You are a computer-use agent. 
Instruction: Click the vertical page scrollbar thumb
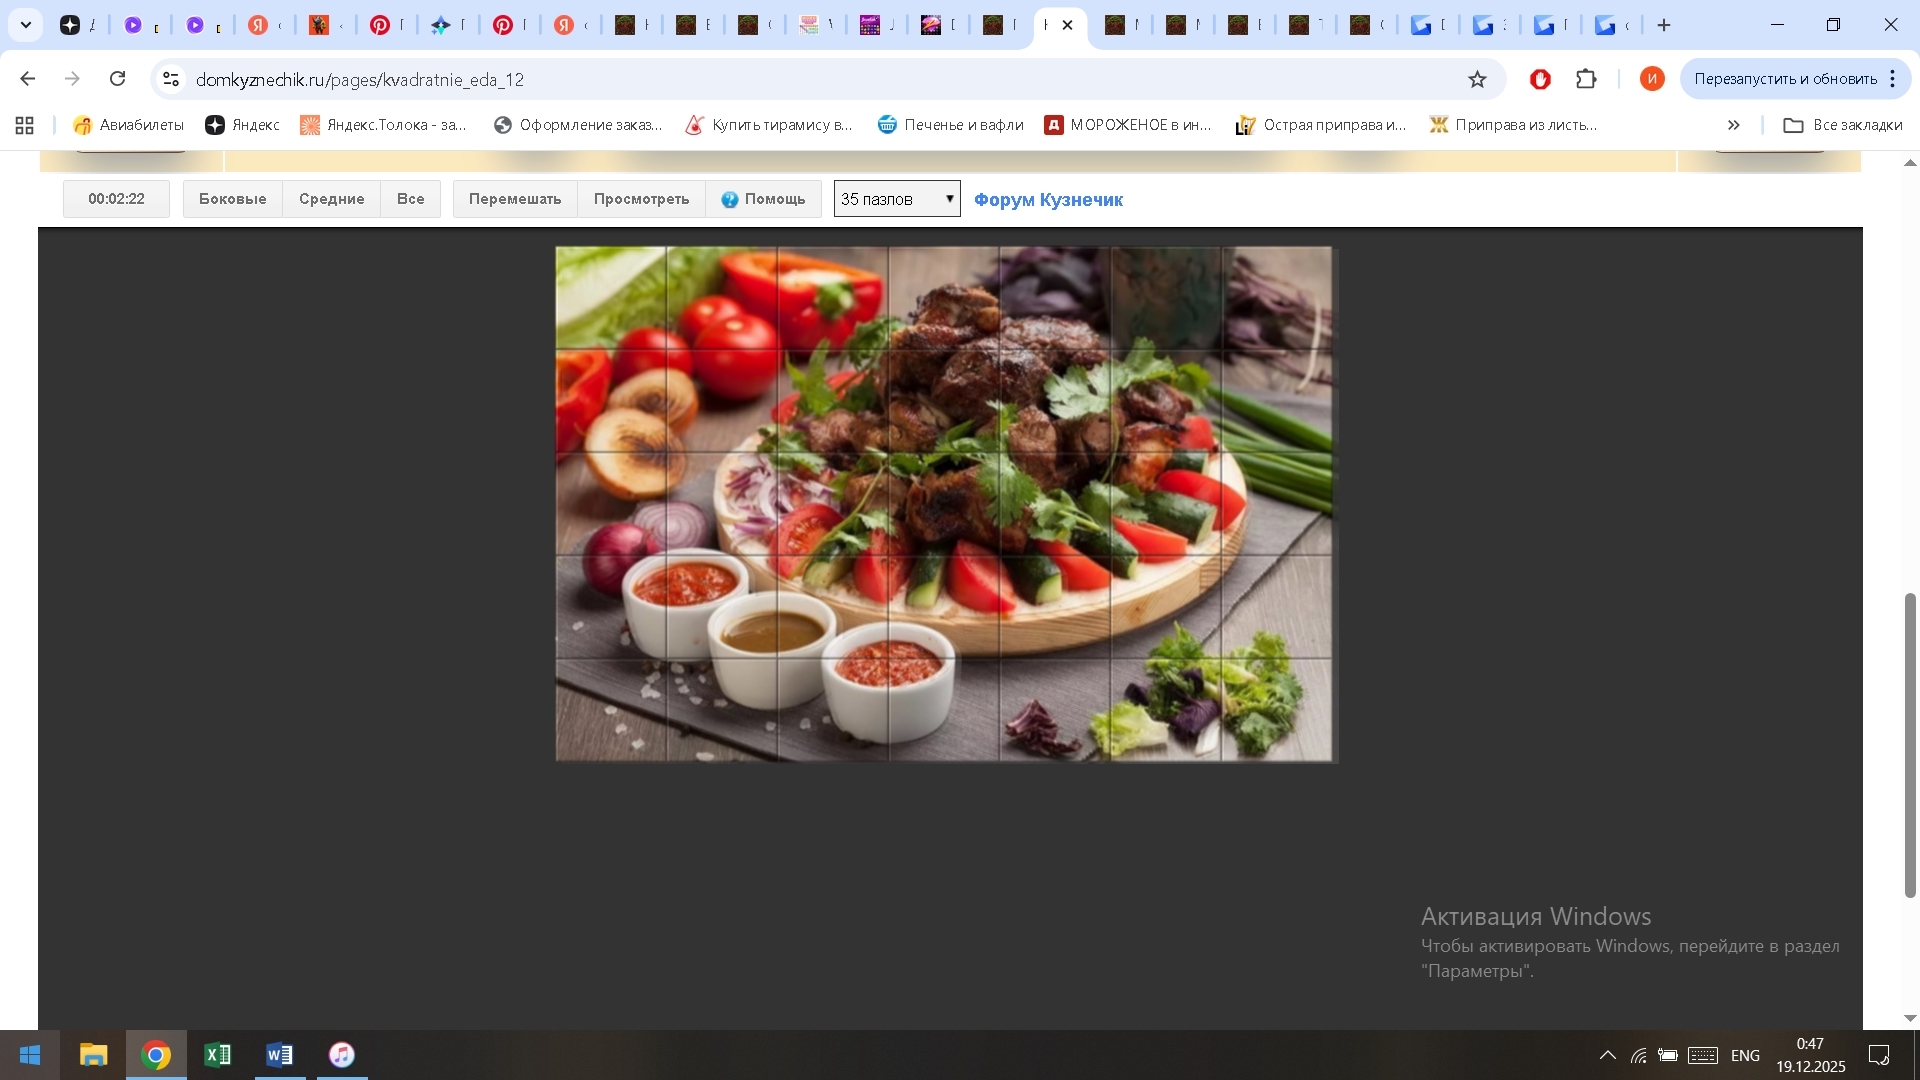click(x=1910, y=745)
